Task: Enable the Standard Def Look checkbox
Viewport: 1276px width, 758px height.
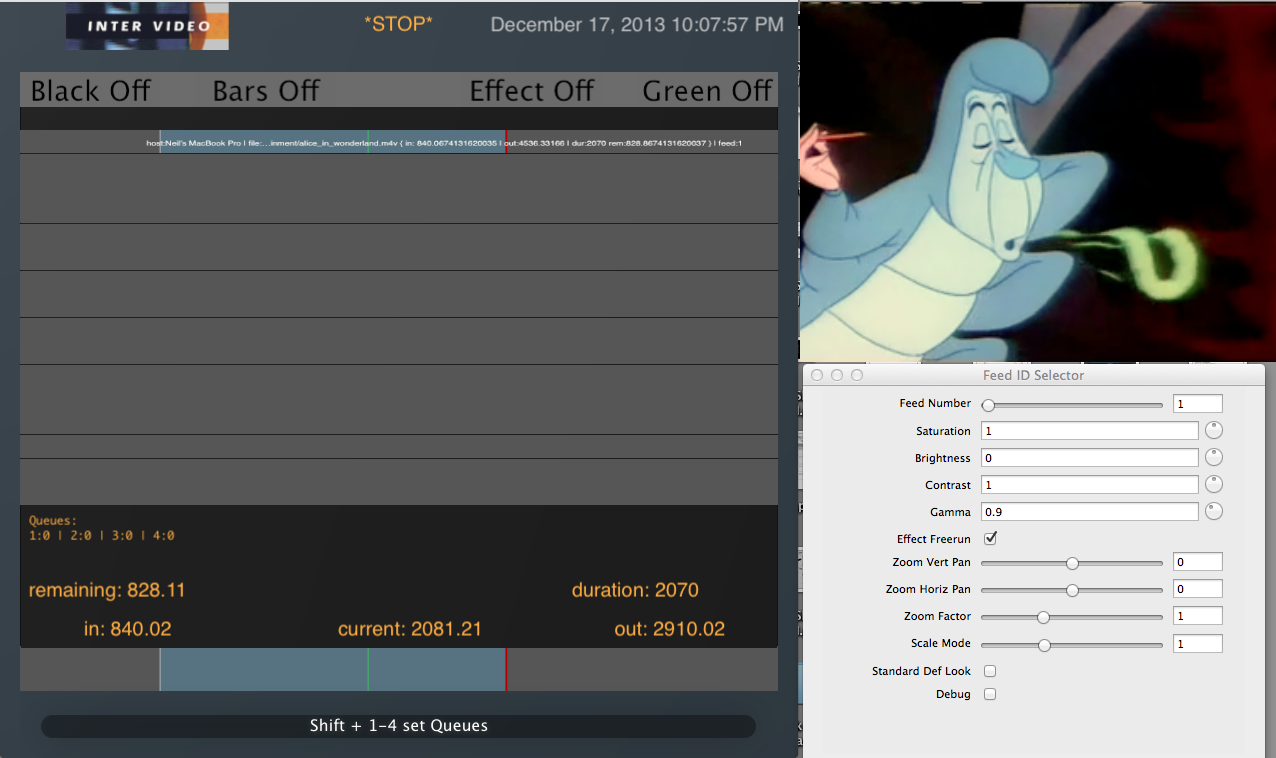Action: (x=990, y=671)
